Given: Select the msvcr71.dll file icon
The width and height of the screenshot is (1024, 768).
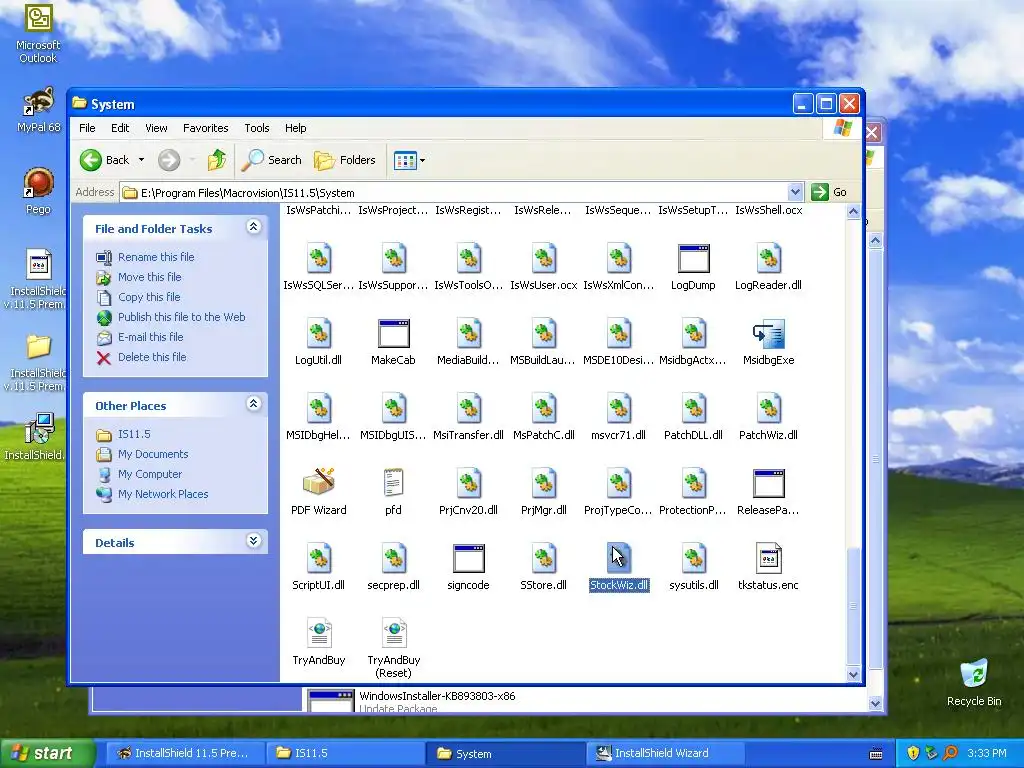Looking at the screenshot, I should [618, 409].
